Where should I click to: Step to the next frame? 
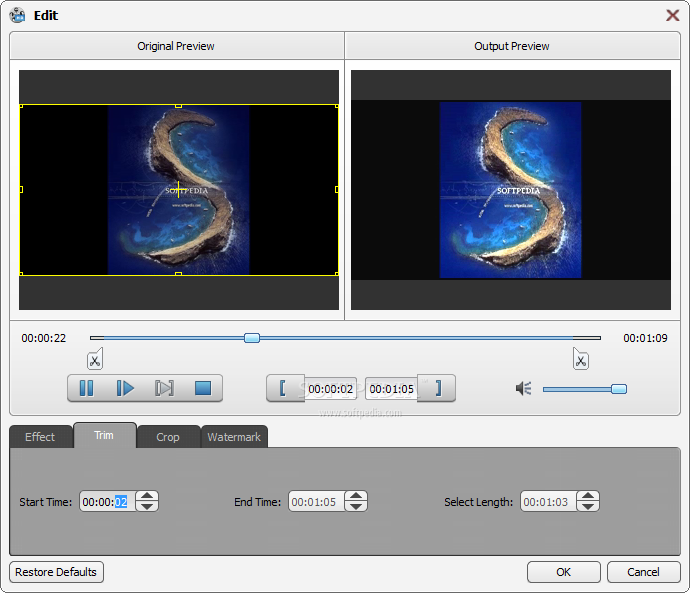[x=164, y=388]
